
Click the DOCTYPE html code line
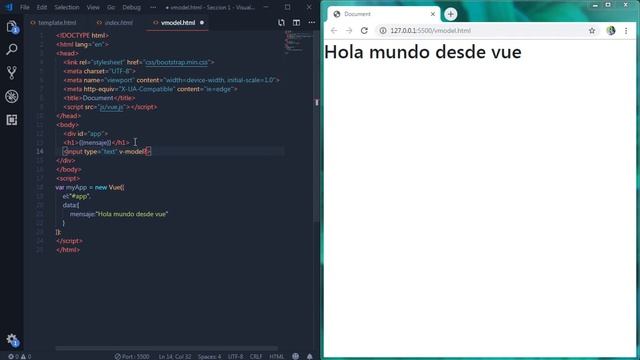coord(82,36)
